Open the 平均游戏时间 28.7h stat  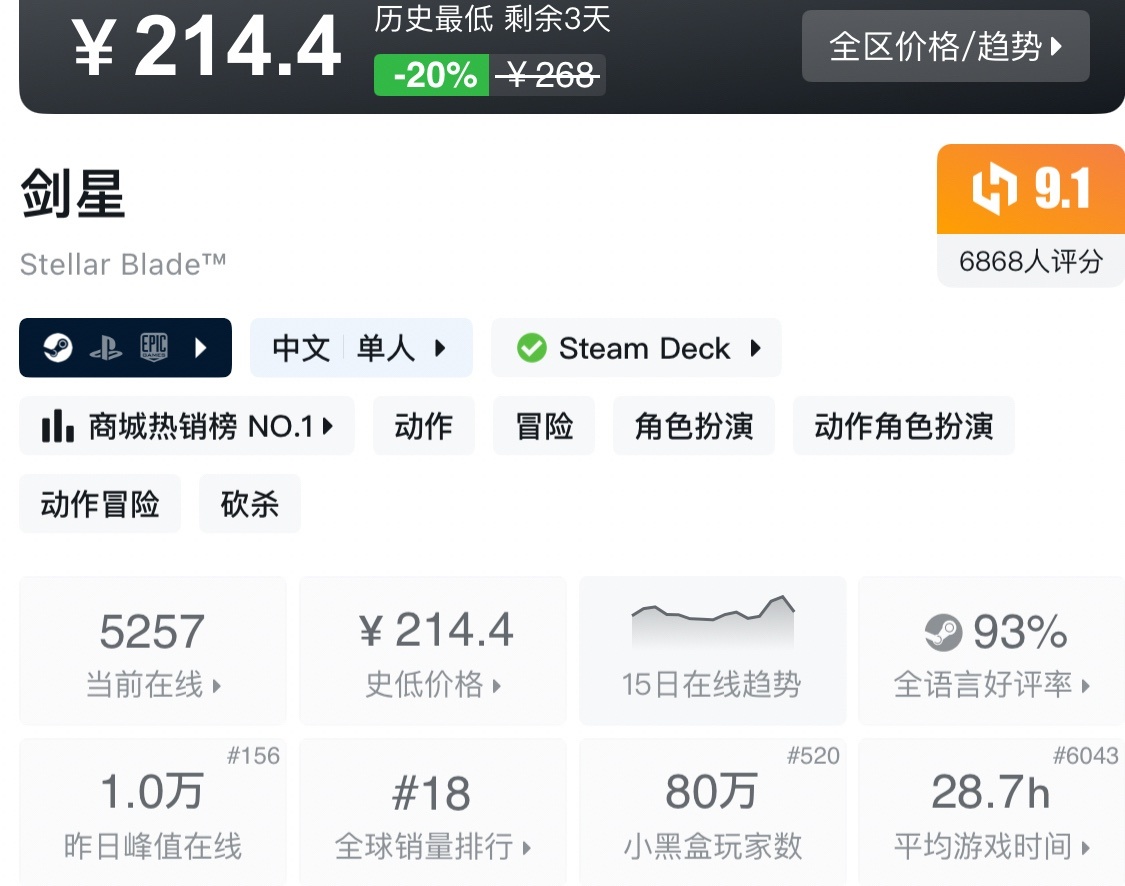(991, 812)
